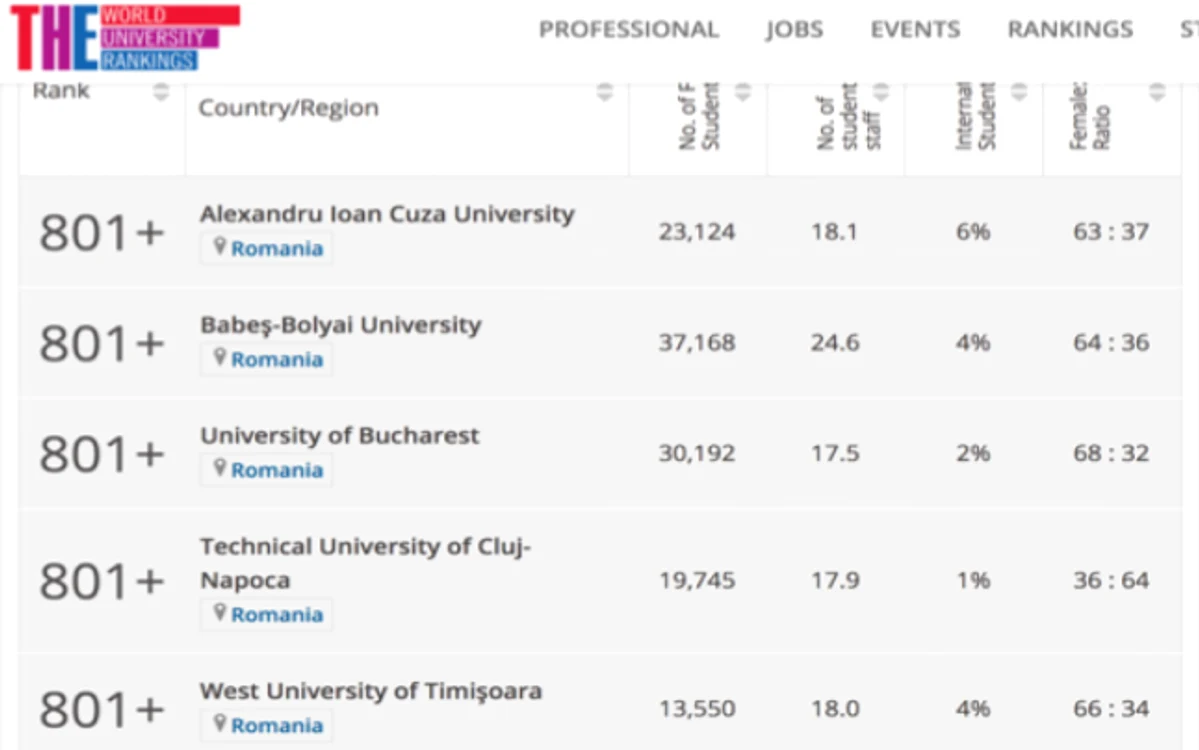
Task: Click location pin under Babeş-Bolyai University
Action: click(219, 357)
